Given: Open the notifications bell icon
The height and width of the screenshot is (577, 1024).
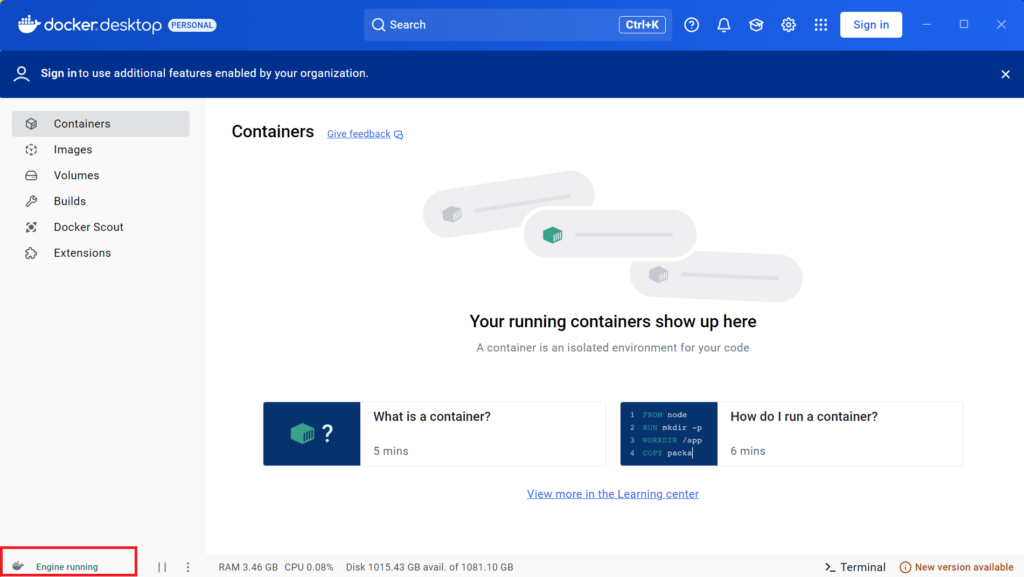Looking at the screenshot, I should point(724,25).
